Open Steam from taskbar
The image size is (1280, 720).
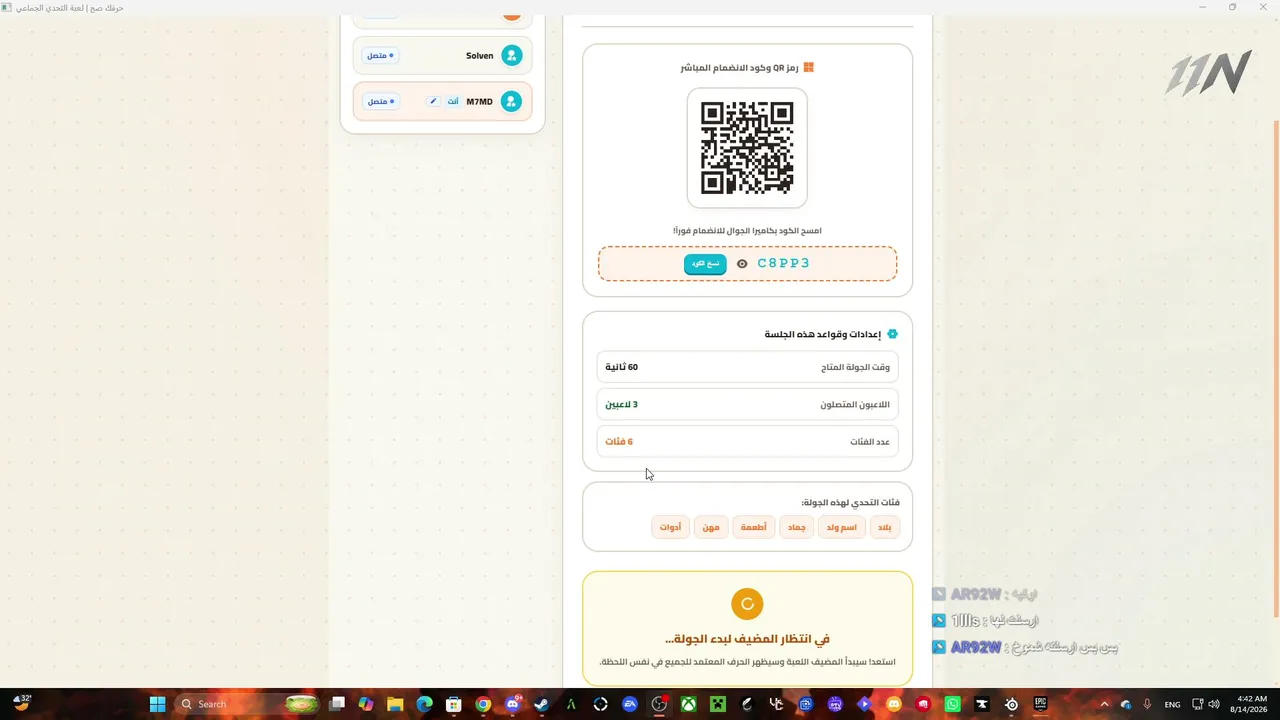(x=541, y=704)
